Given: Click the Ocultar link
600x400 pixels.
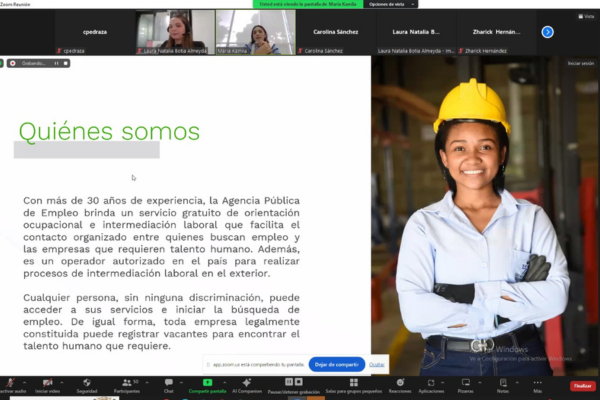Looking at the screenshot, I should point(377,364).
